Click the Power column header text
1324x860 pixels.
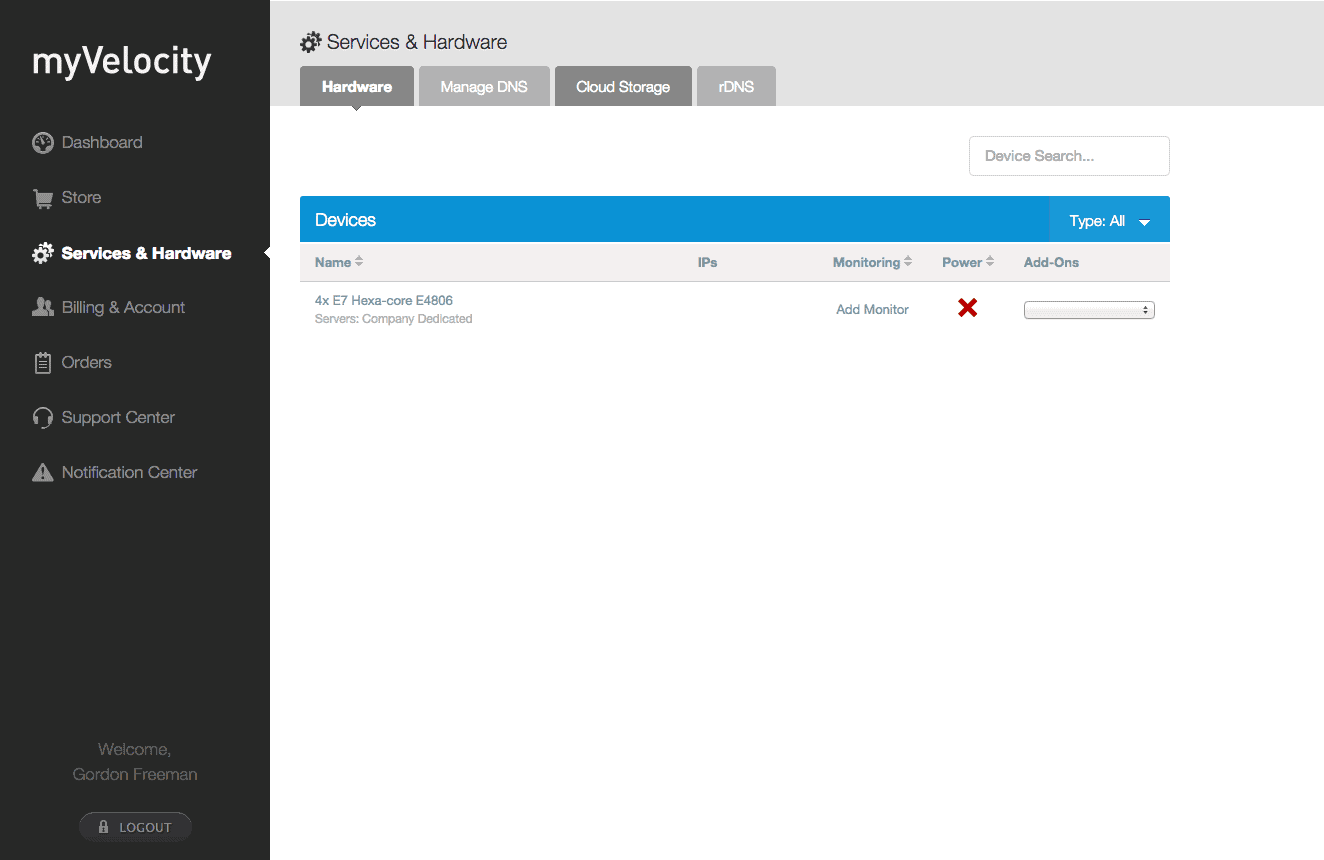pyautogui.click(x=962, y=262)
